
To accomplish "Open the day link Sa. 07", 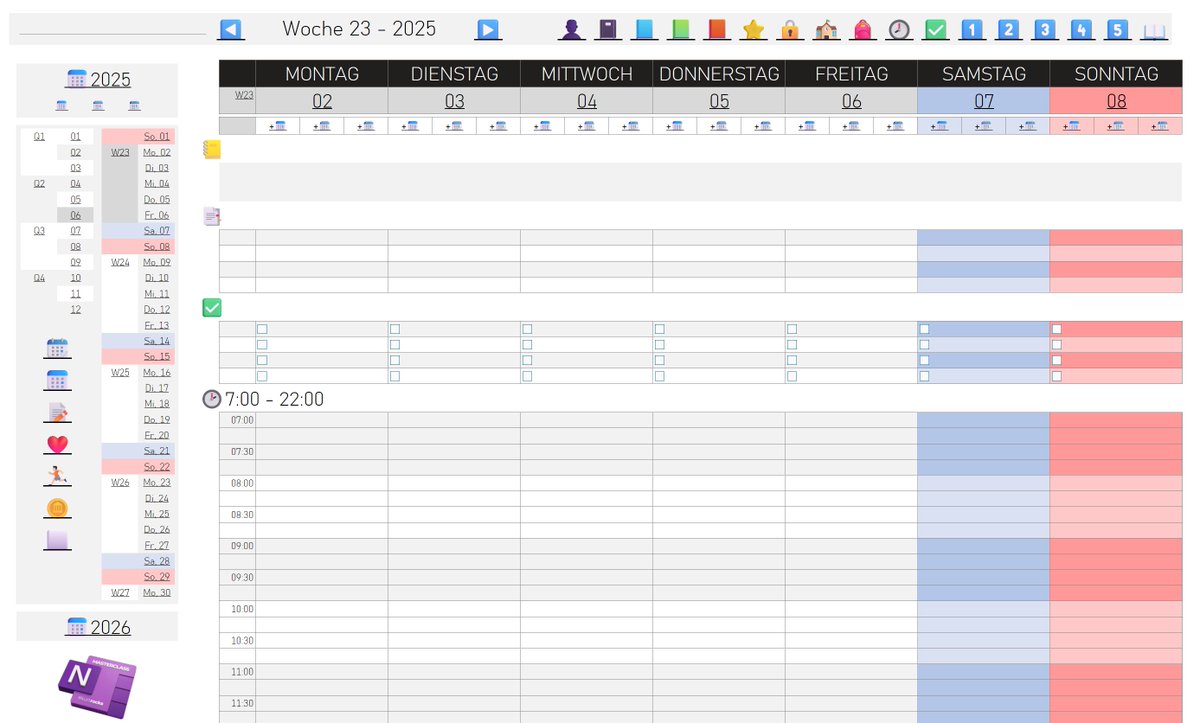I will point(157,230).
